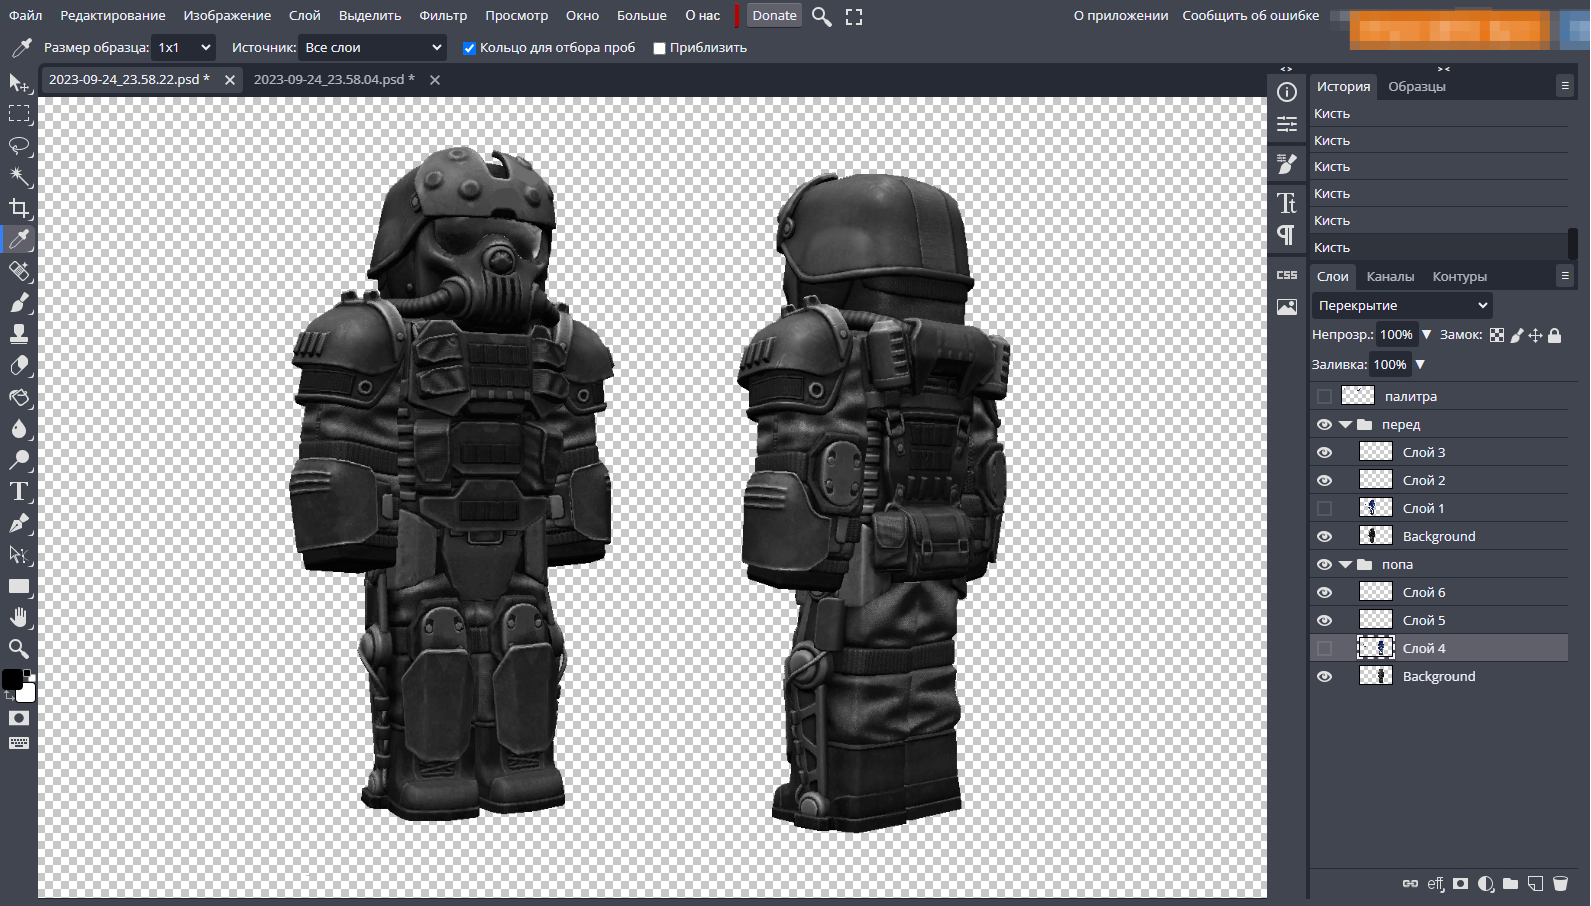Select the Hand tool
This screenshot has width=1591, height=906.
click(x=19, y=617)
